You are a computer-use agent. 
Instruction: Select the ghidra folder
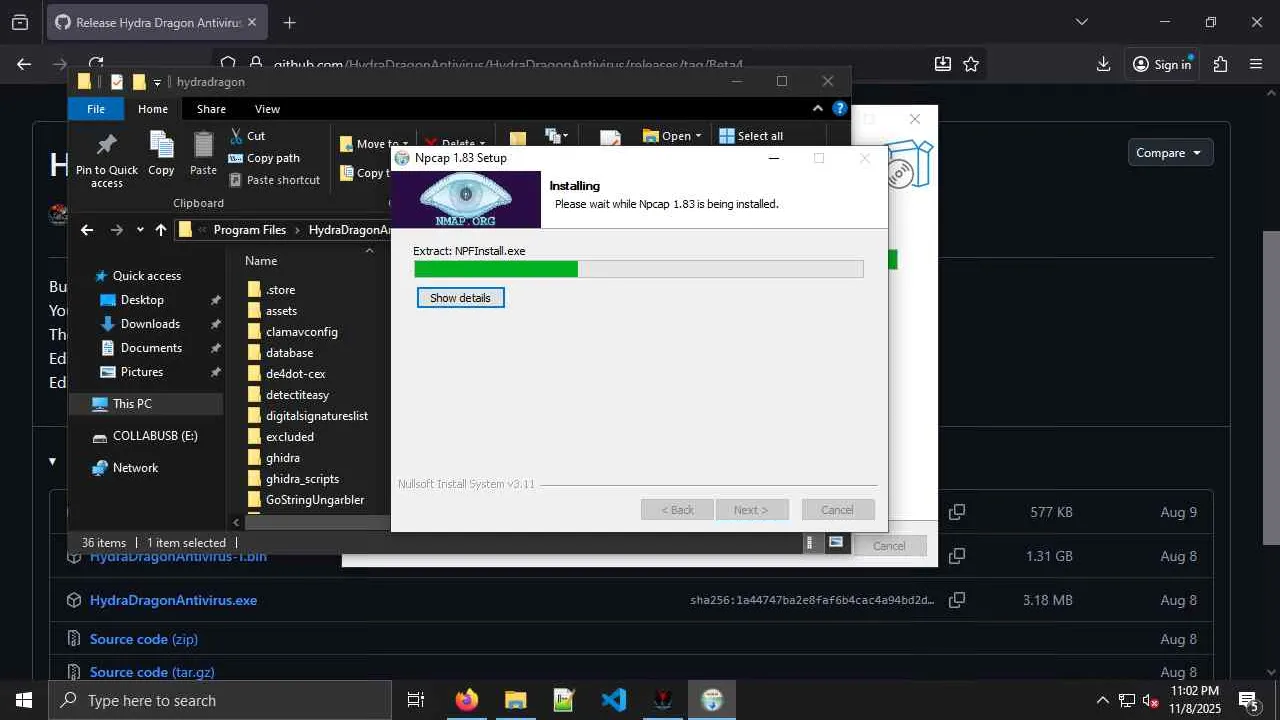coord(282,458)
